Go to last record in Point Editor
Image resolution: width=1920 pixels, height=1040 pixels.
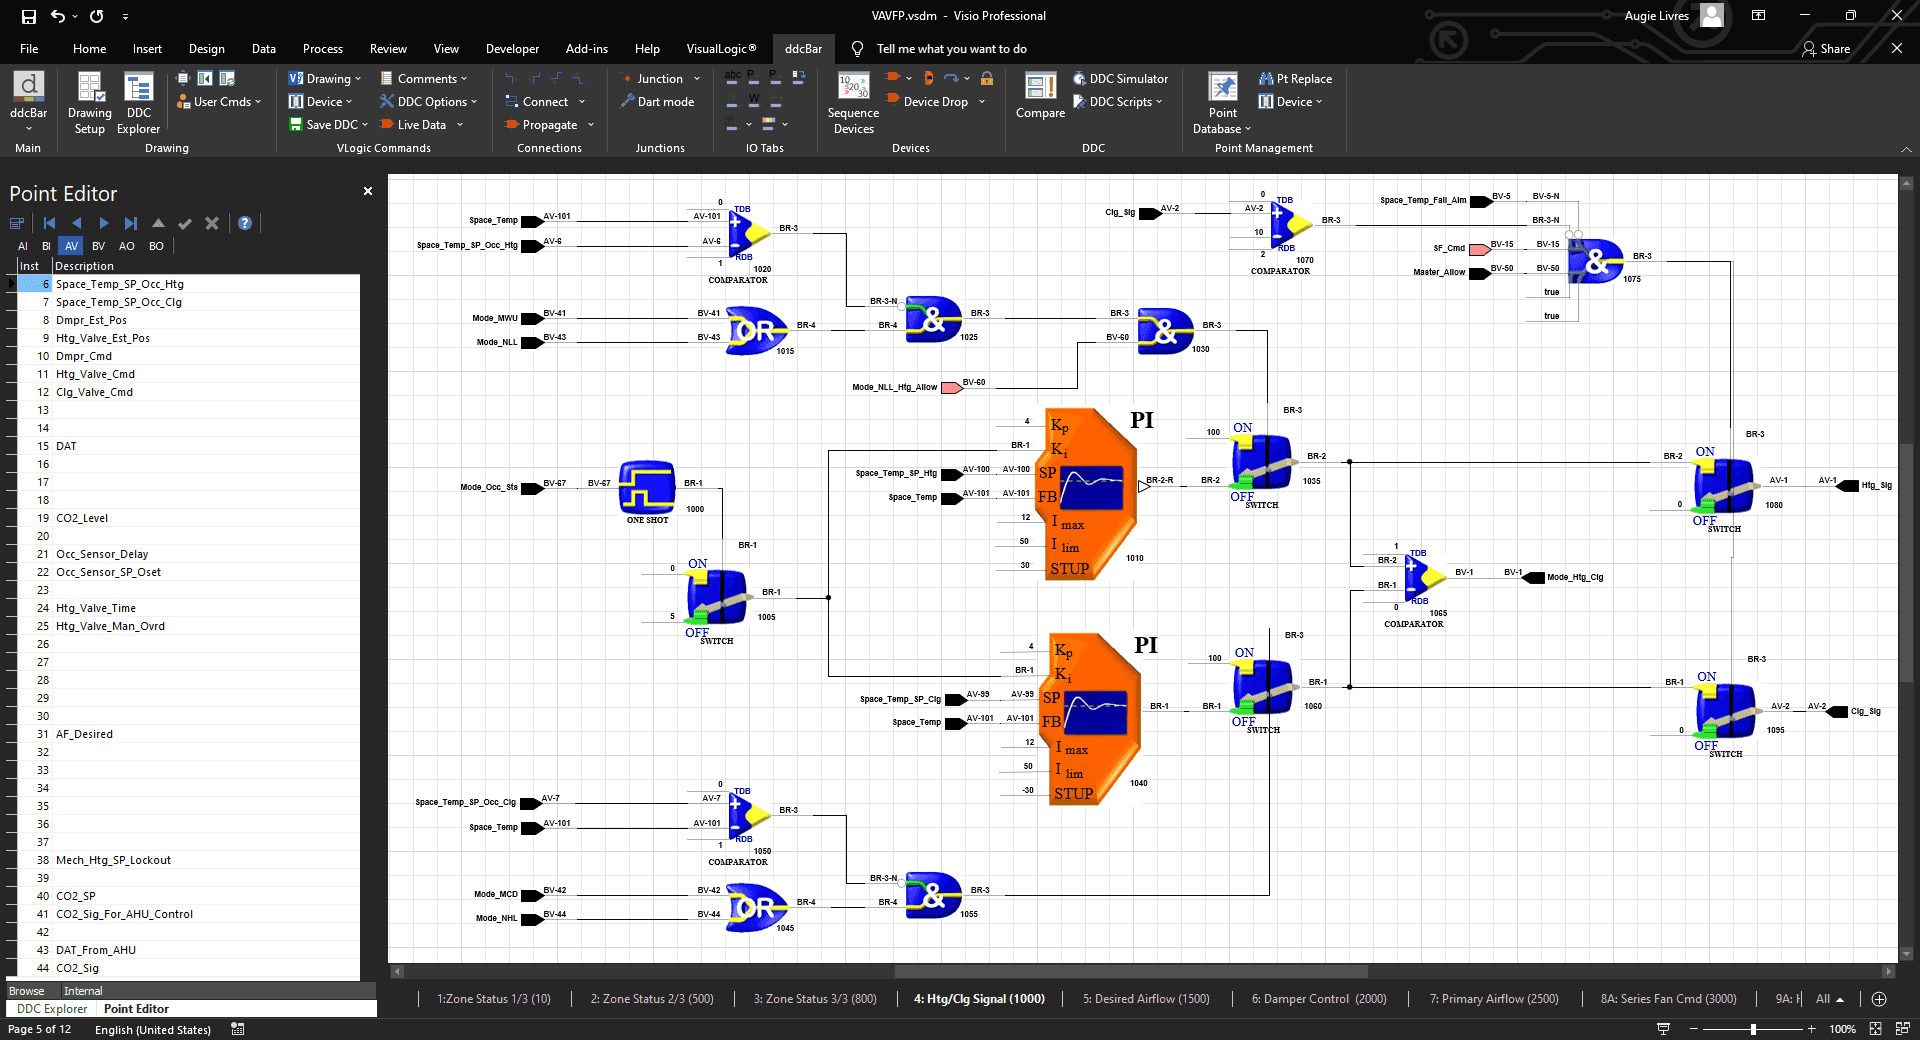click(x=131, y=223)
